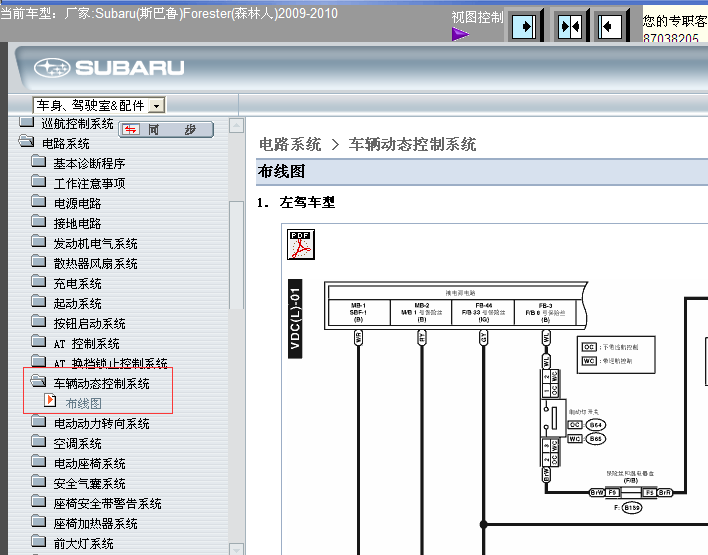Click the center-split view control icon
This screenshot has width=708, height=555.
[x=570, y=27]
